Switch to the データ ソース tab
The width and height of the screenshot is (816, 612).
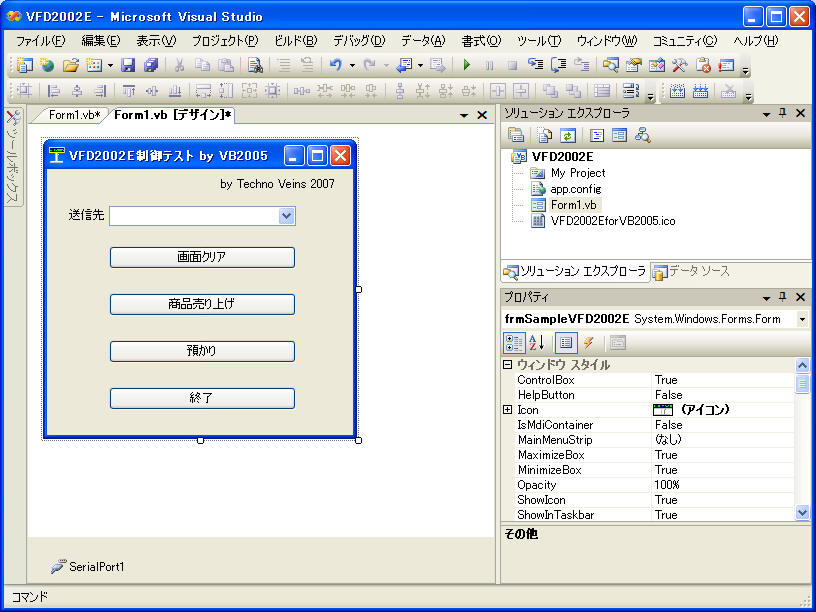tap(693, 271)
